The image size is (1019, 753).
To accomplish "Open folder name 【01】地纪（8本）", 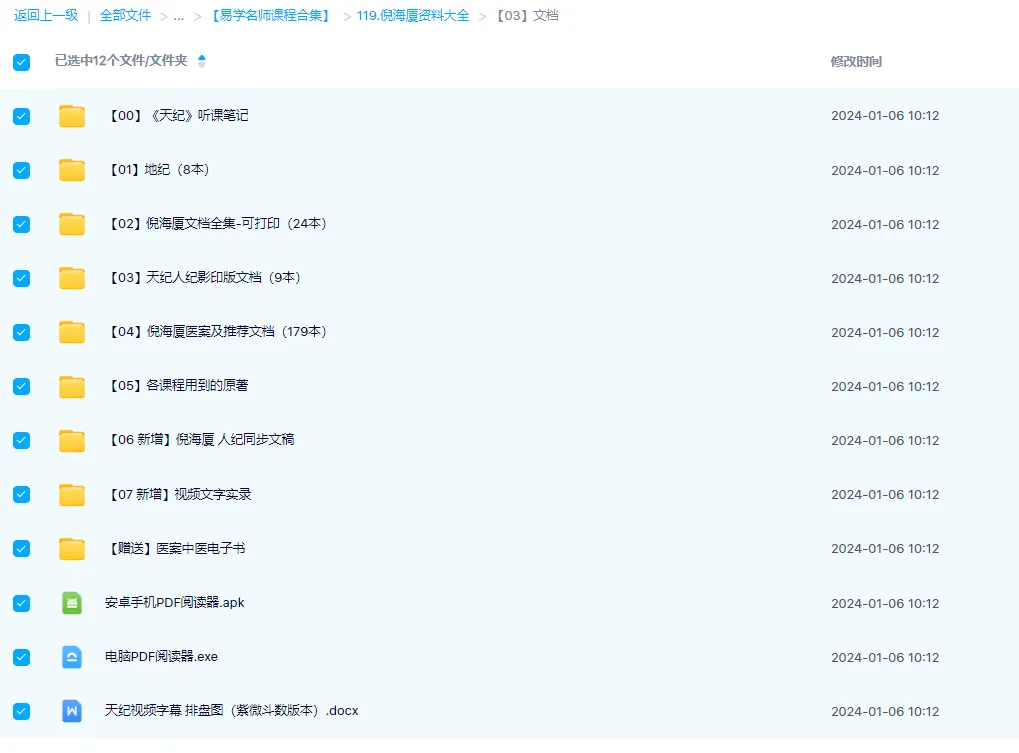I will (159, 170).
